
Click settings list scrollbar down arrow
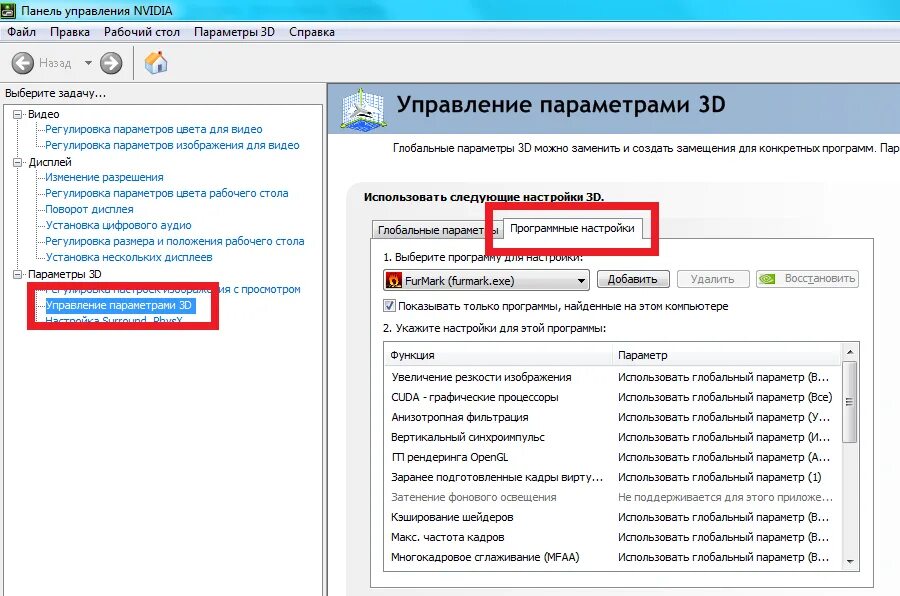850,562
